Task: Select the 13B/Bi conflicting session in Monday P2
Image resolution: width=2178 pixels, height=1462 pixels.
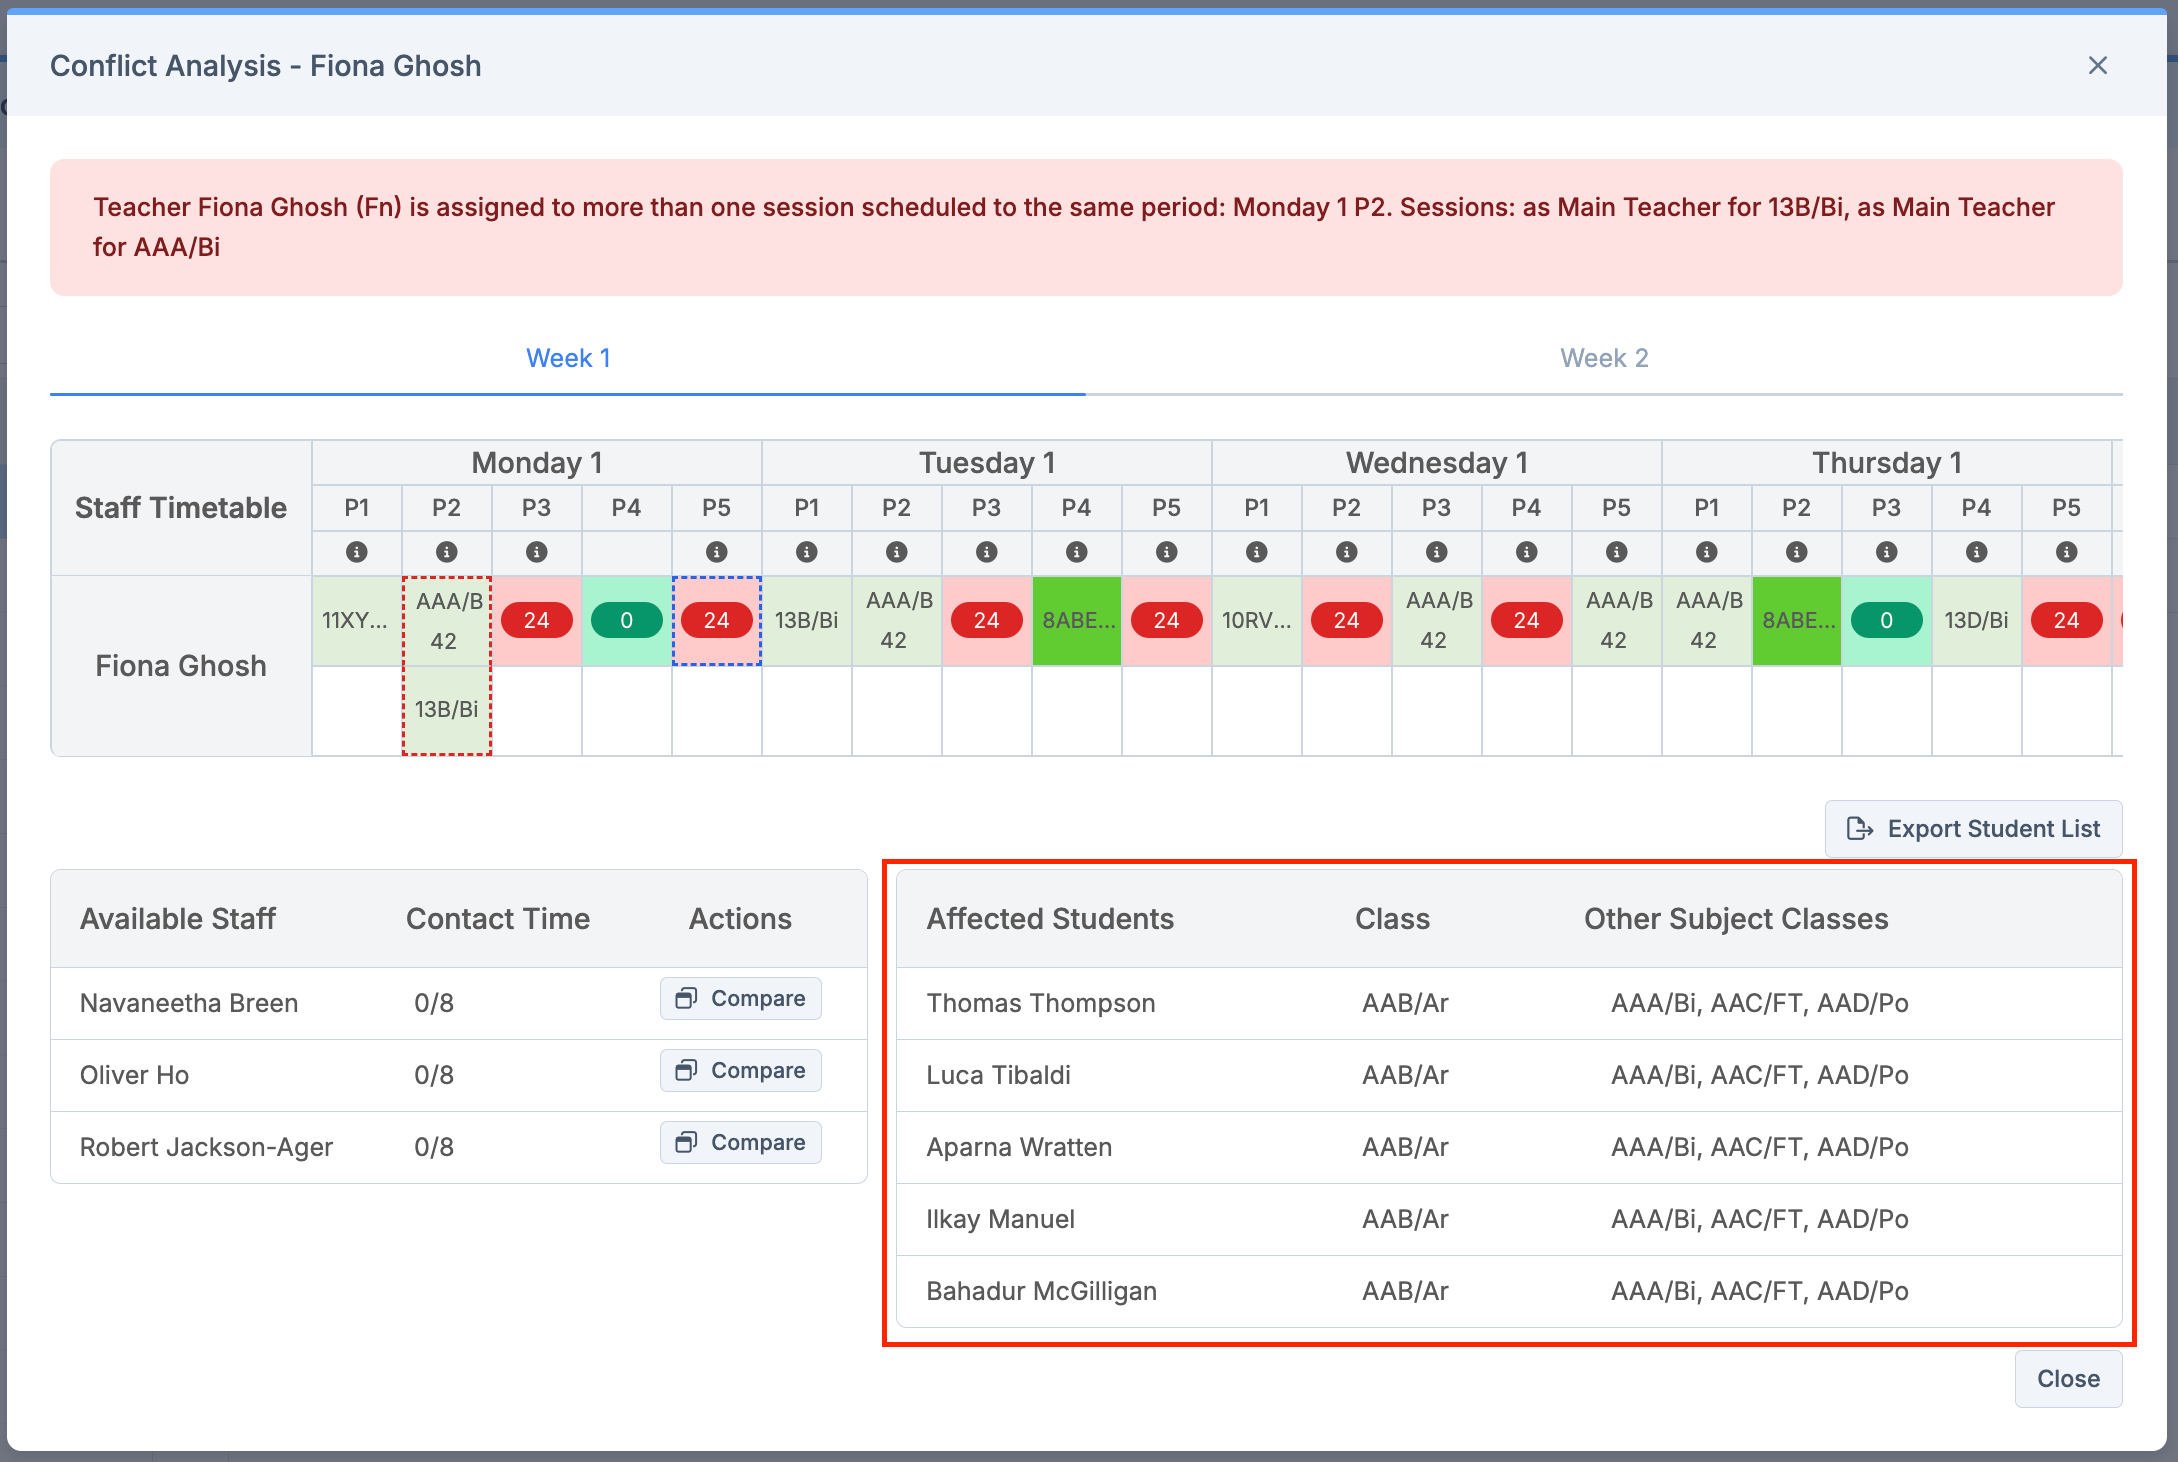Action: 446,709
